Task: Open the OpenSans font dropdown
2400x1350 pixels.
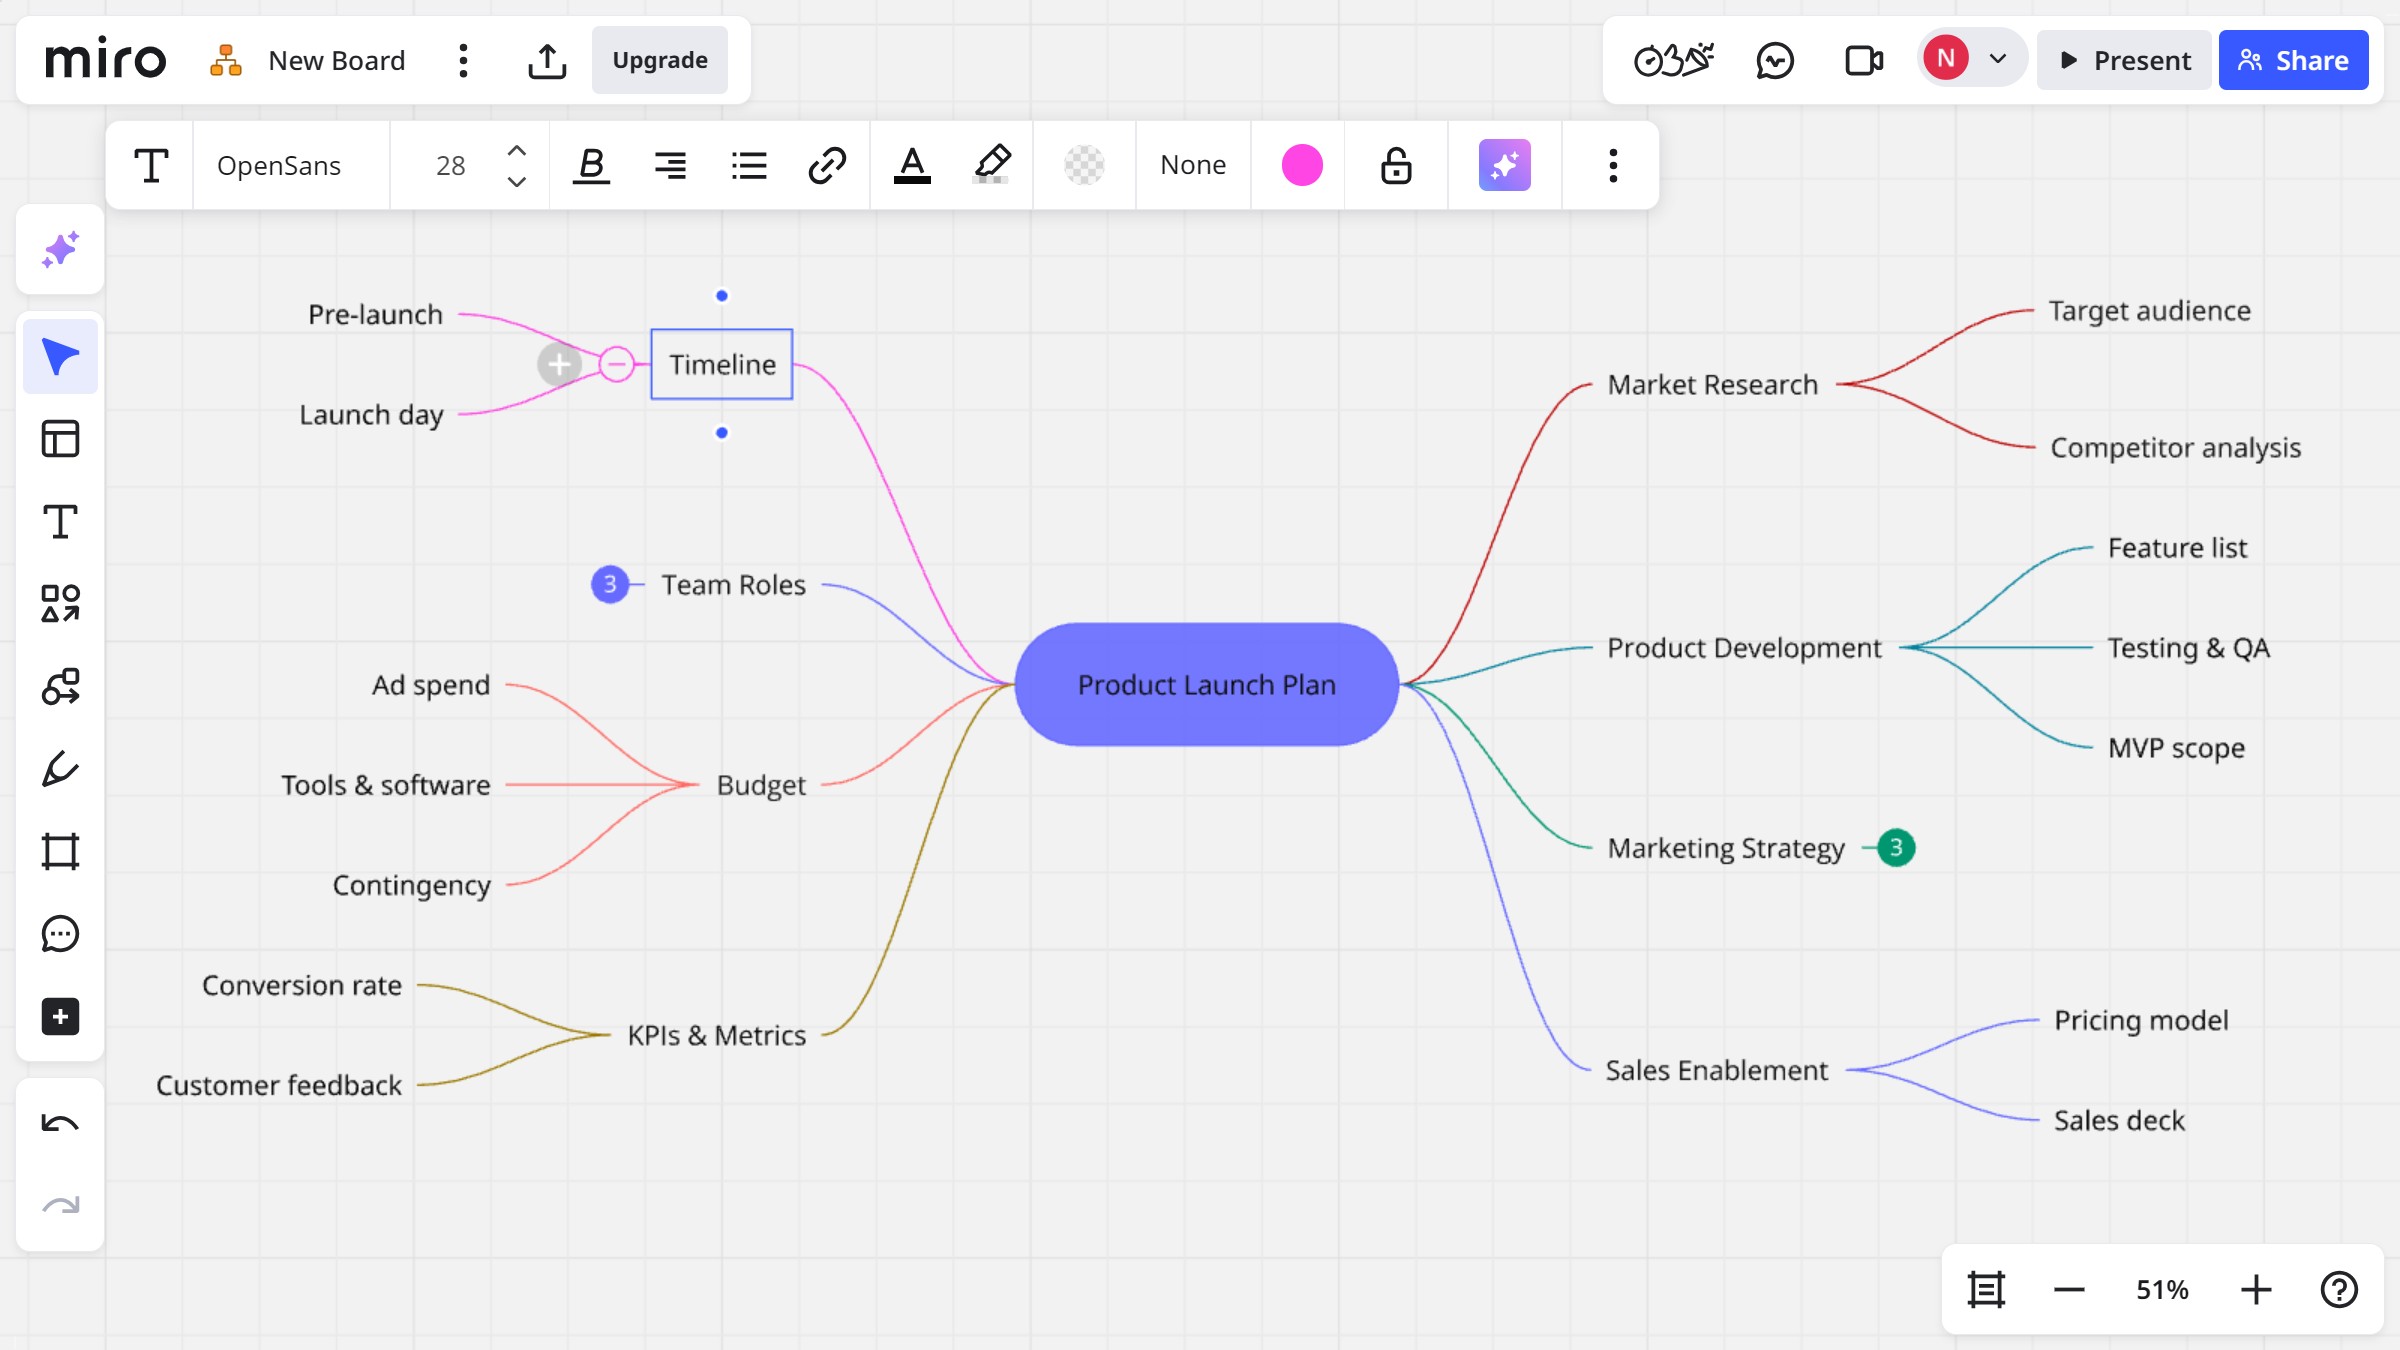Action: pos(279,165)
